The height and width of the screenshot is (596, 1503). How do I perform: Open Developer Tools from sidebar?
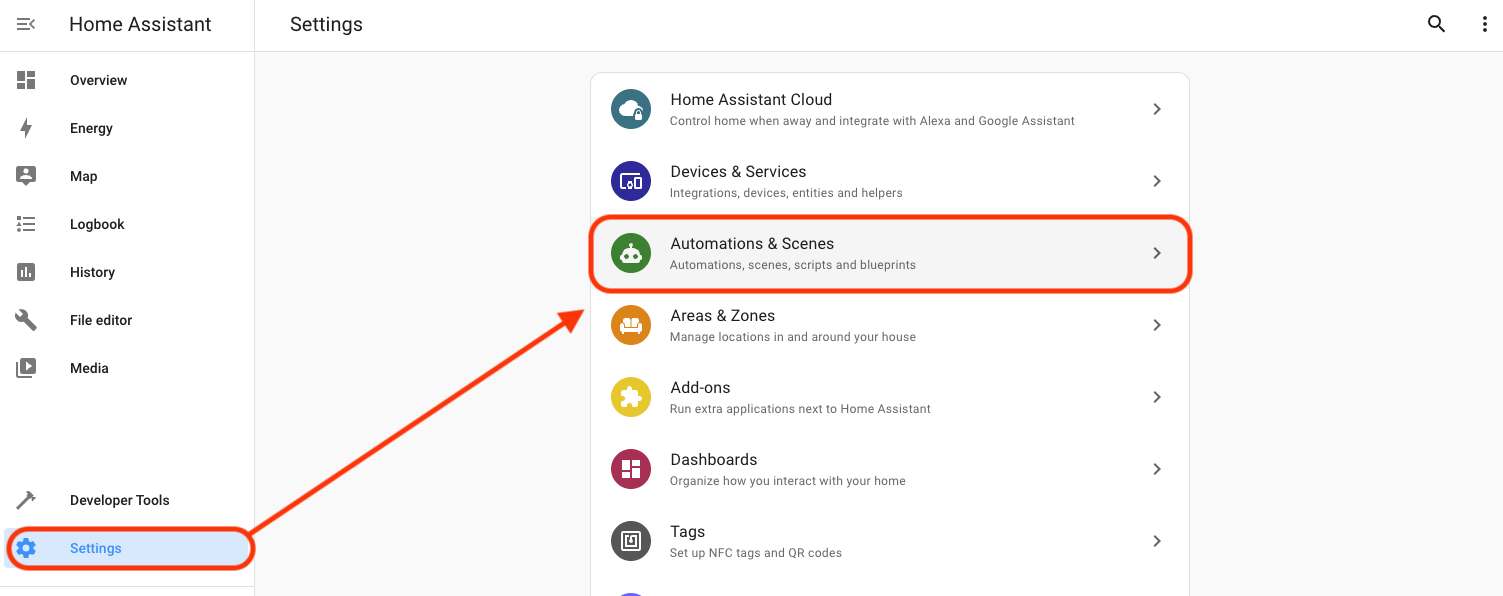click(119, 500)
